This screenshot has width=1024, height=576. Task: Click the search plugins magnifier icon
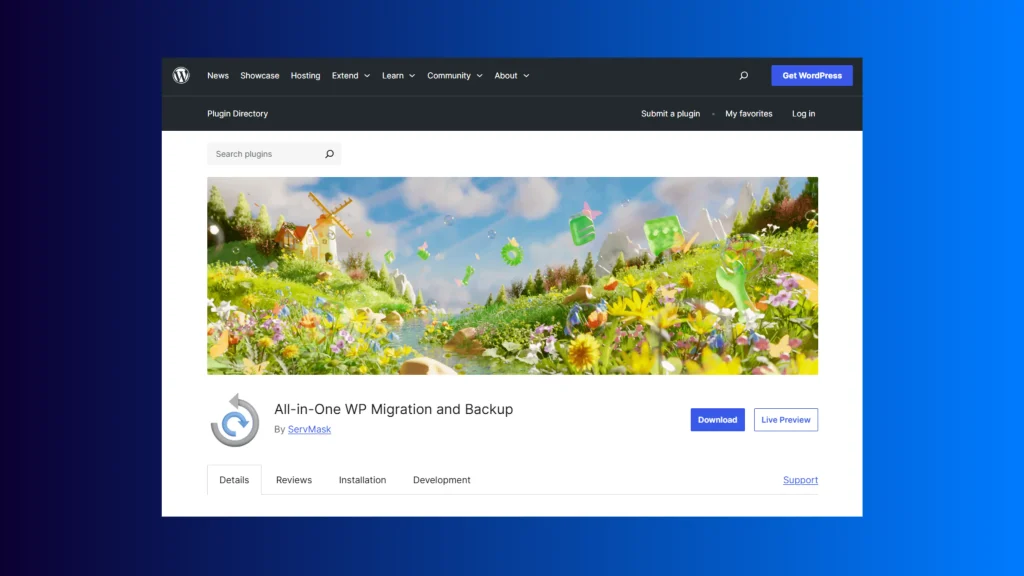pos(329,154)
